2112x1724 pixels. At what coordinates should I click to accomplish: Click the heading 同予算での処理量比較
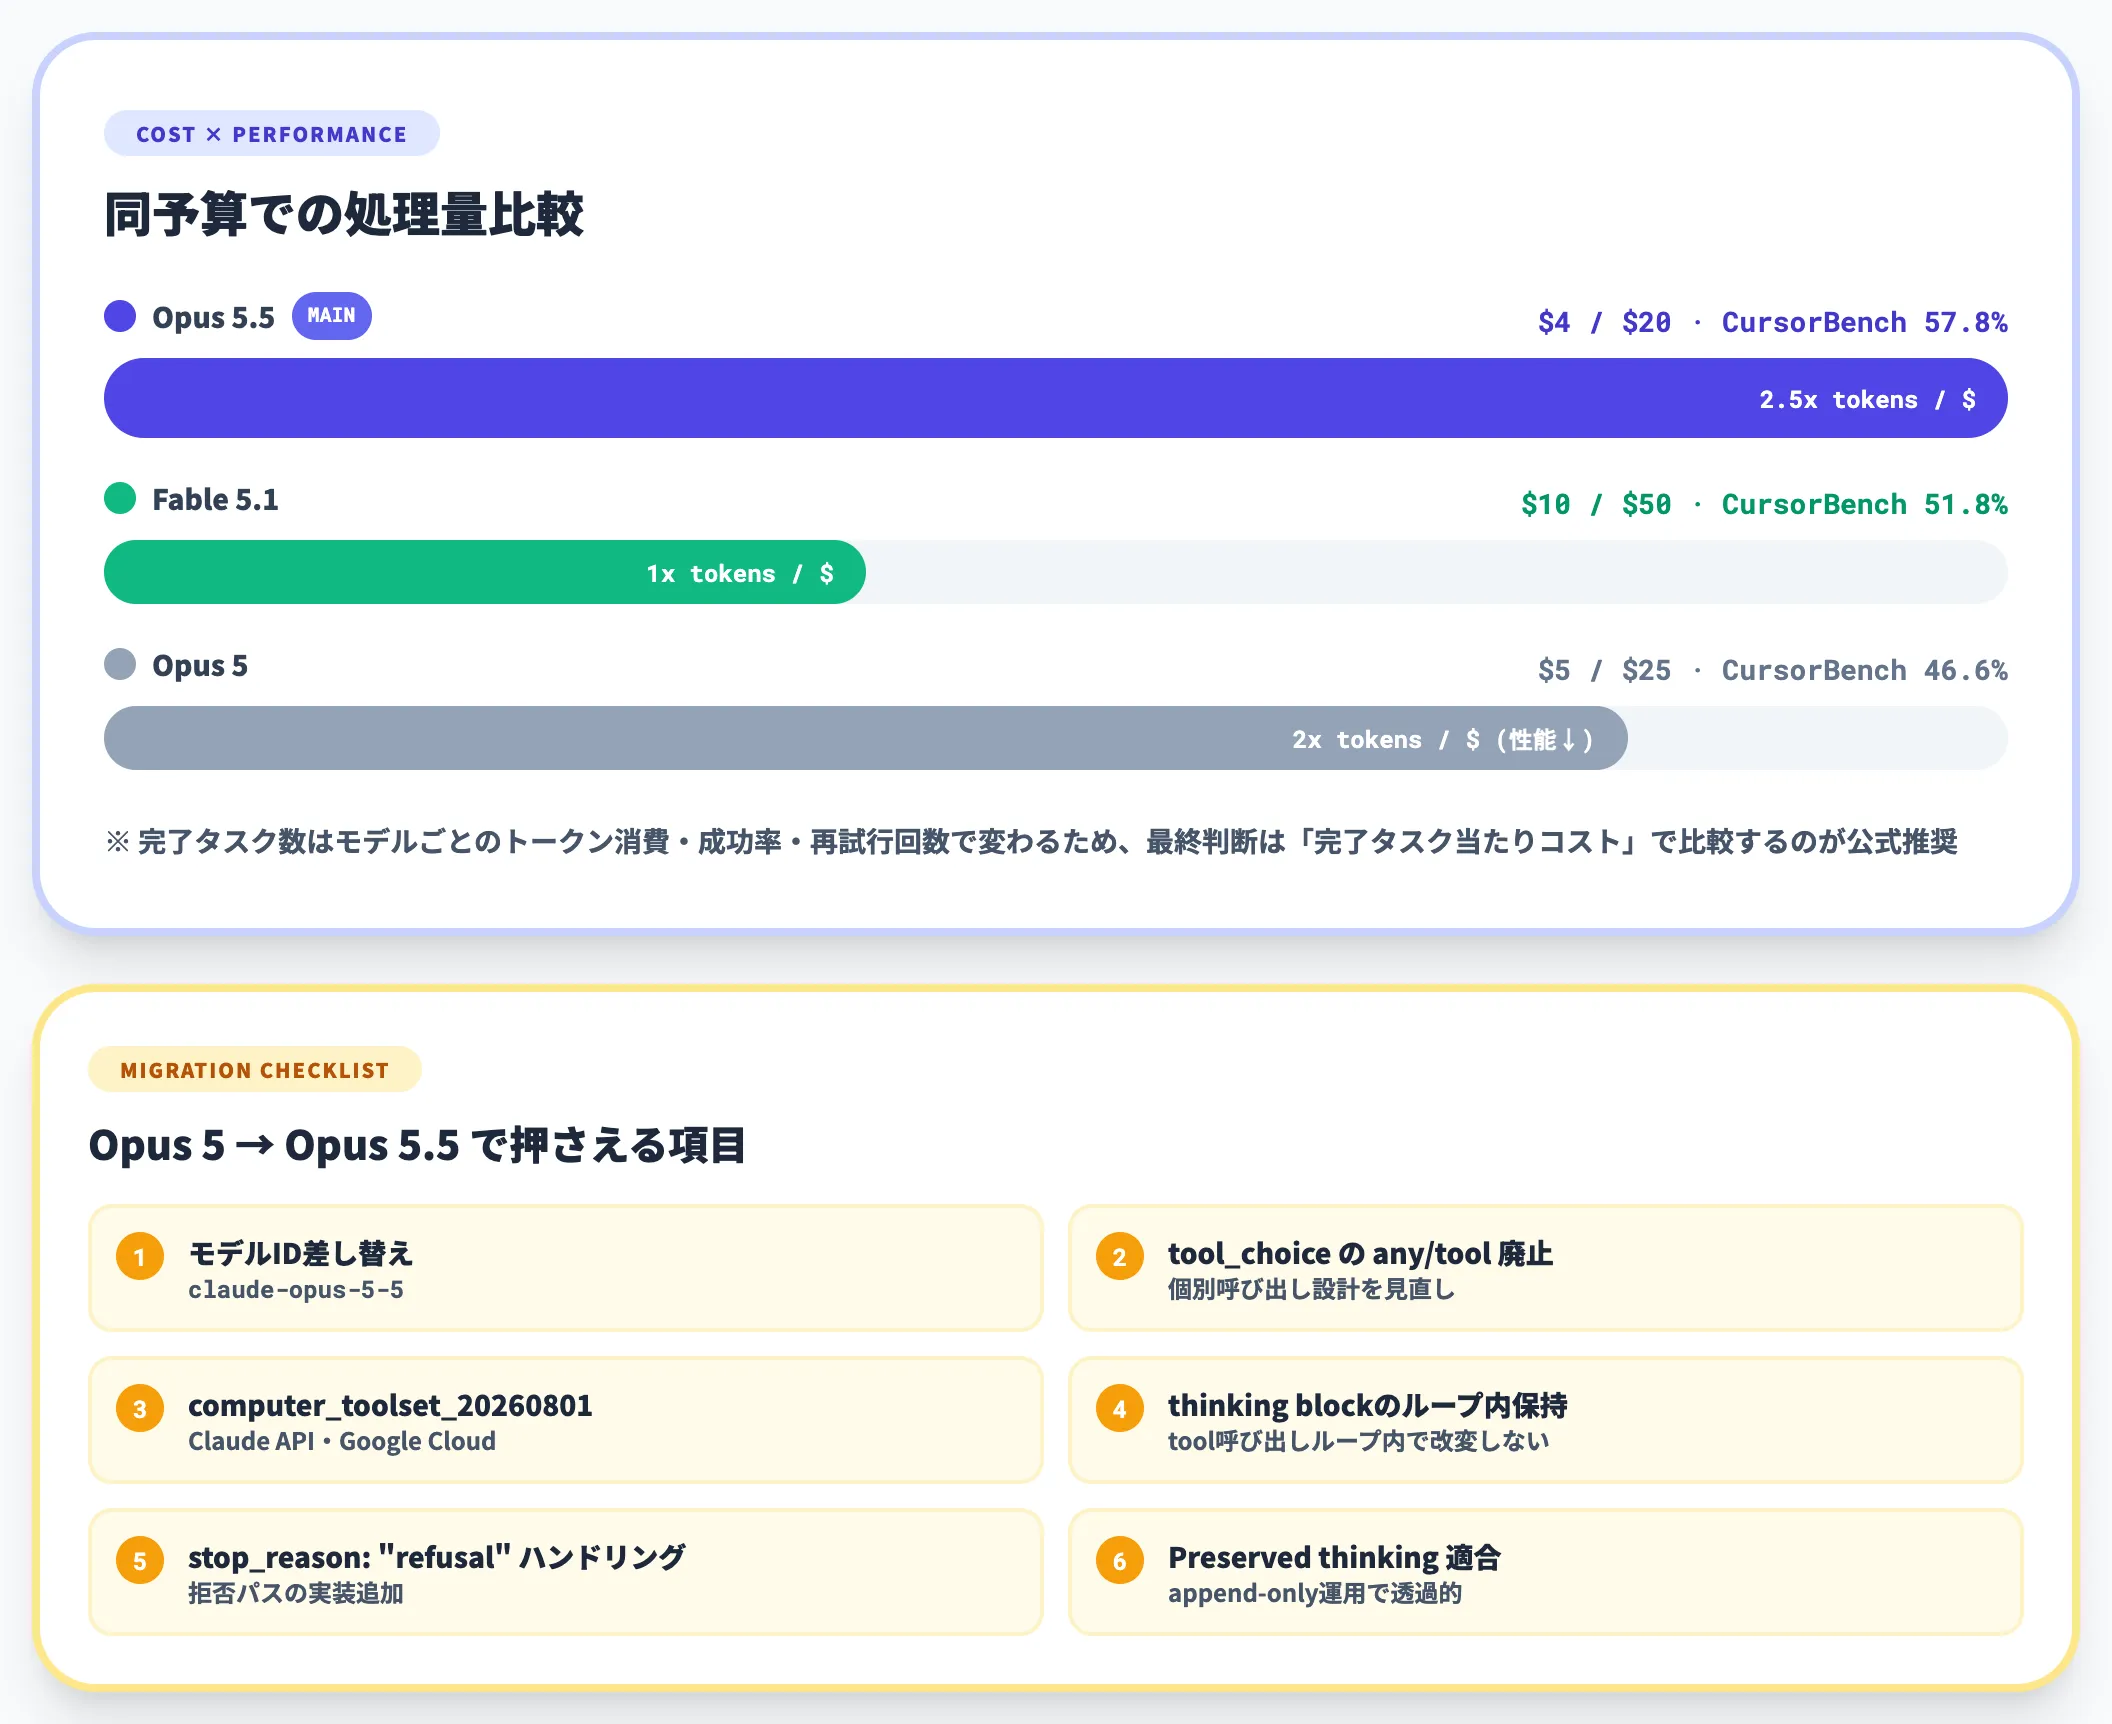pos(344,215)
